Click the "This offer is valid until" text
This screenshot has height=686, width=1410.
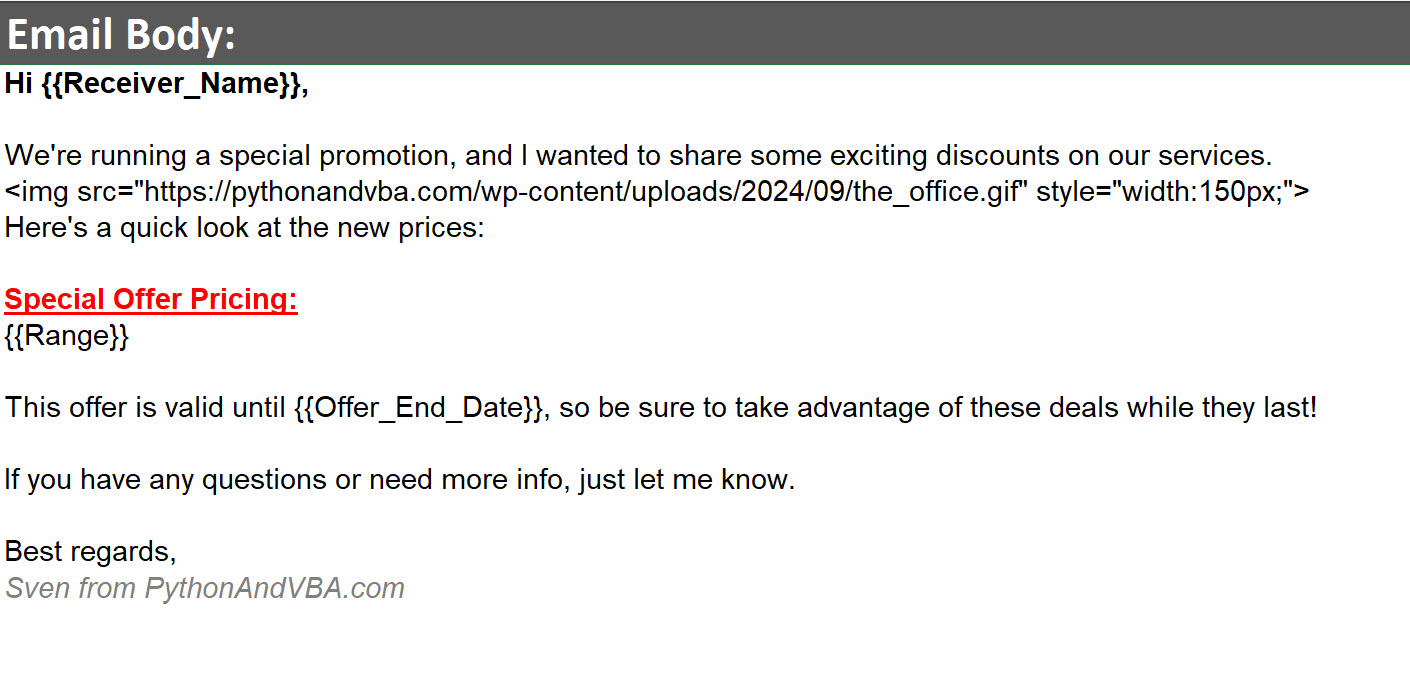click(x=145, y=408)
